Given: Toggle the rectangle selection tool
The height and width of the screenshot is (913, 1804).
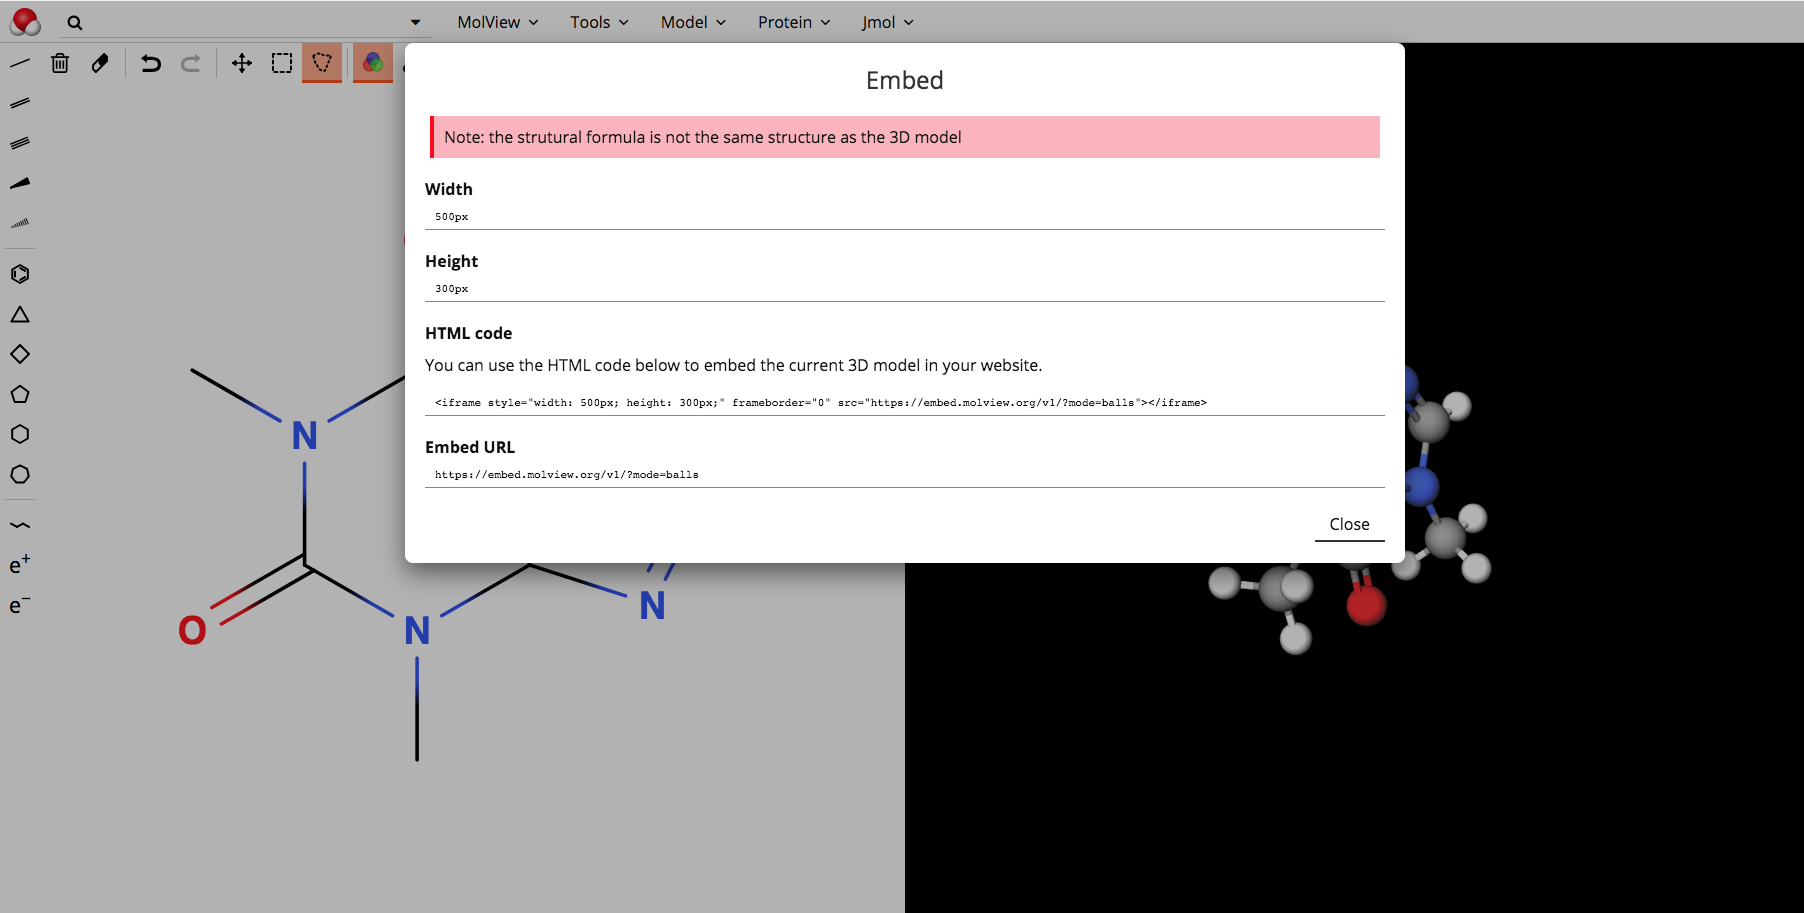Looking at the screenshot, I should (282, 63).
